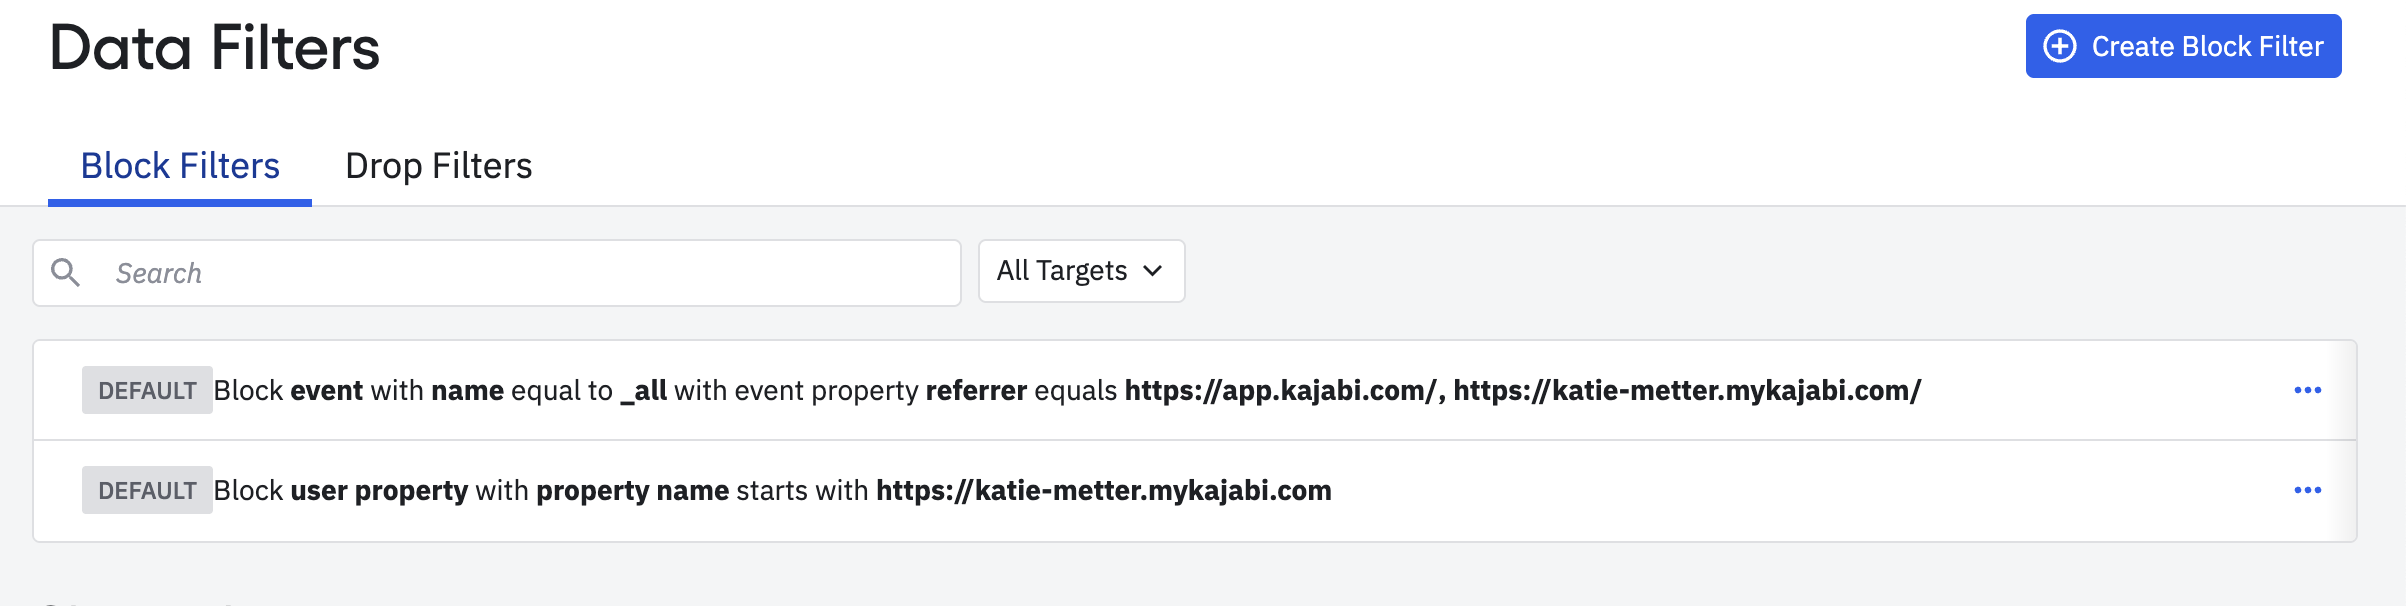
Task: Open three-dot menu for the referrer event filter
Action: (x=2308, y=390)
